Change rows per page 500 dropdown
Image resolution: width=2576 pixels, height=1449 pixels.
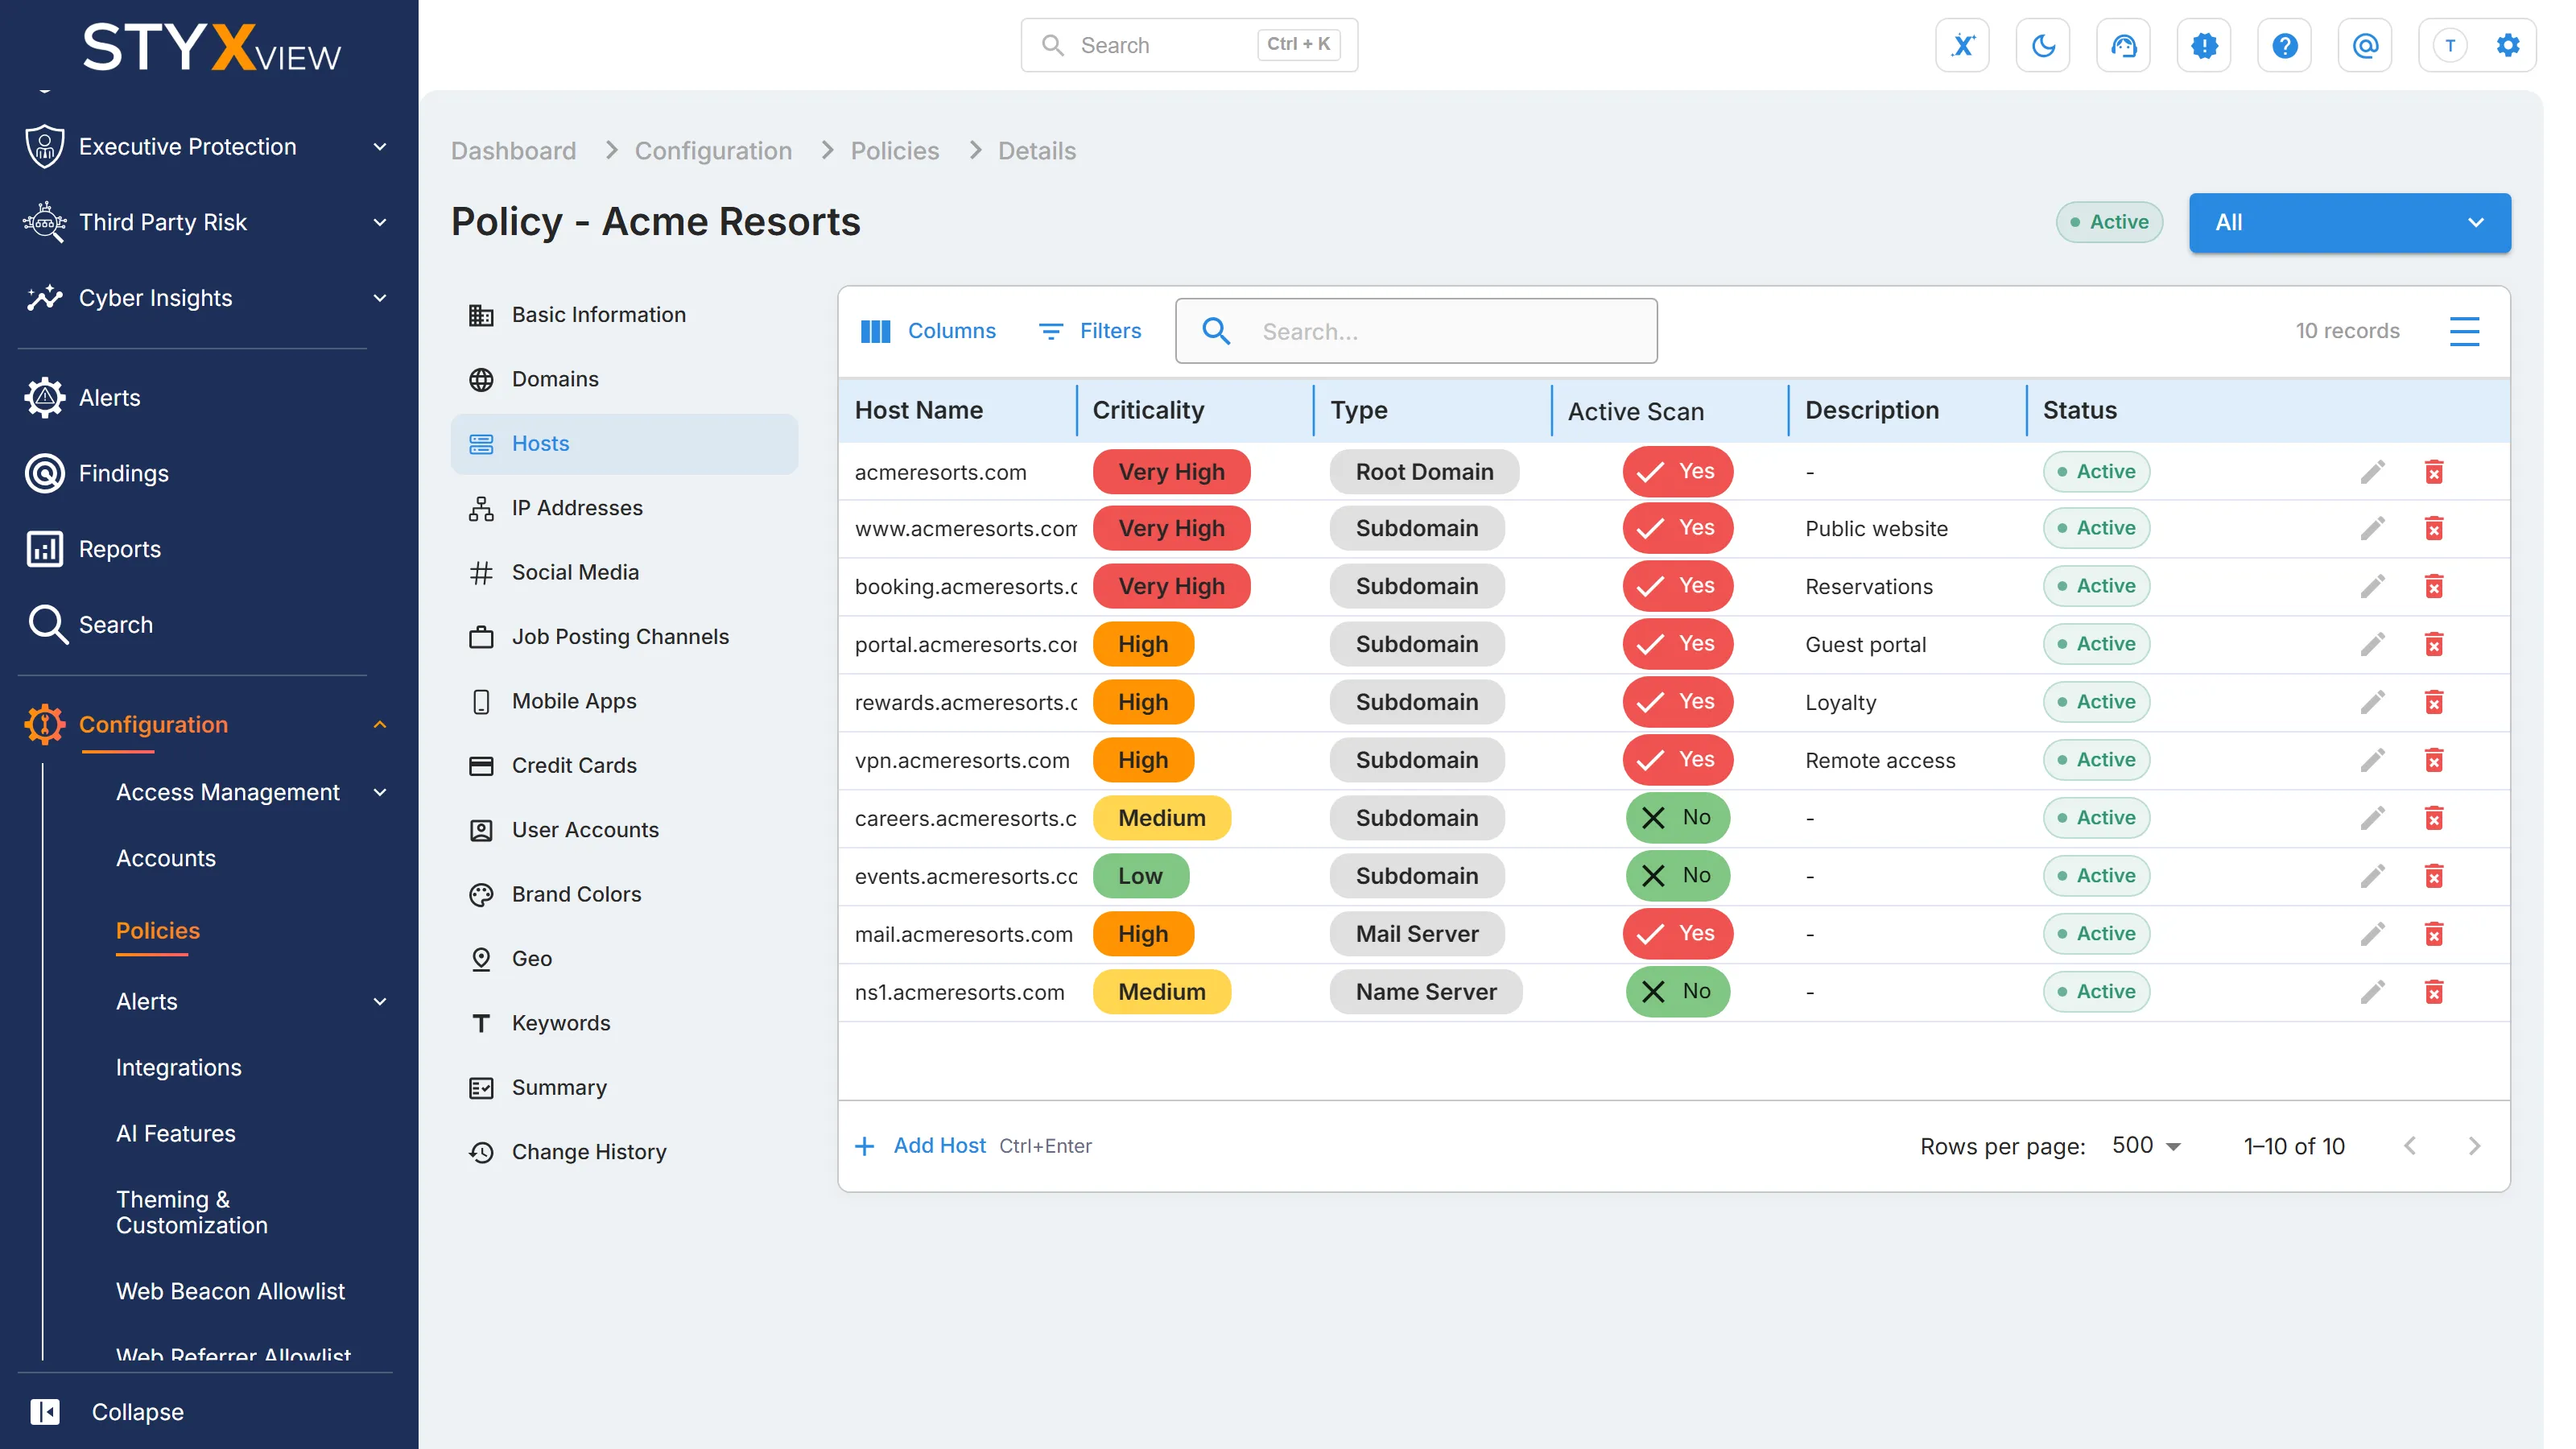tap(2146, 1146)
